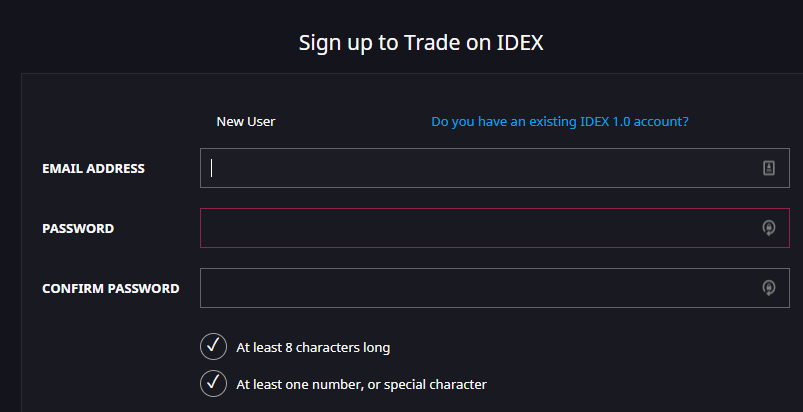This screenshot has width=803, height=412.
Task: Click the word "IDEX" in the page heading
Action: [522, 43]
